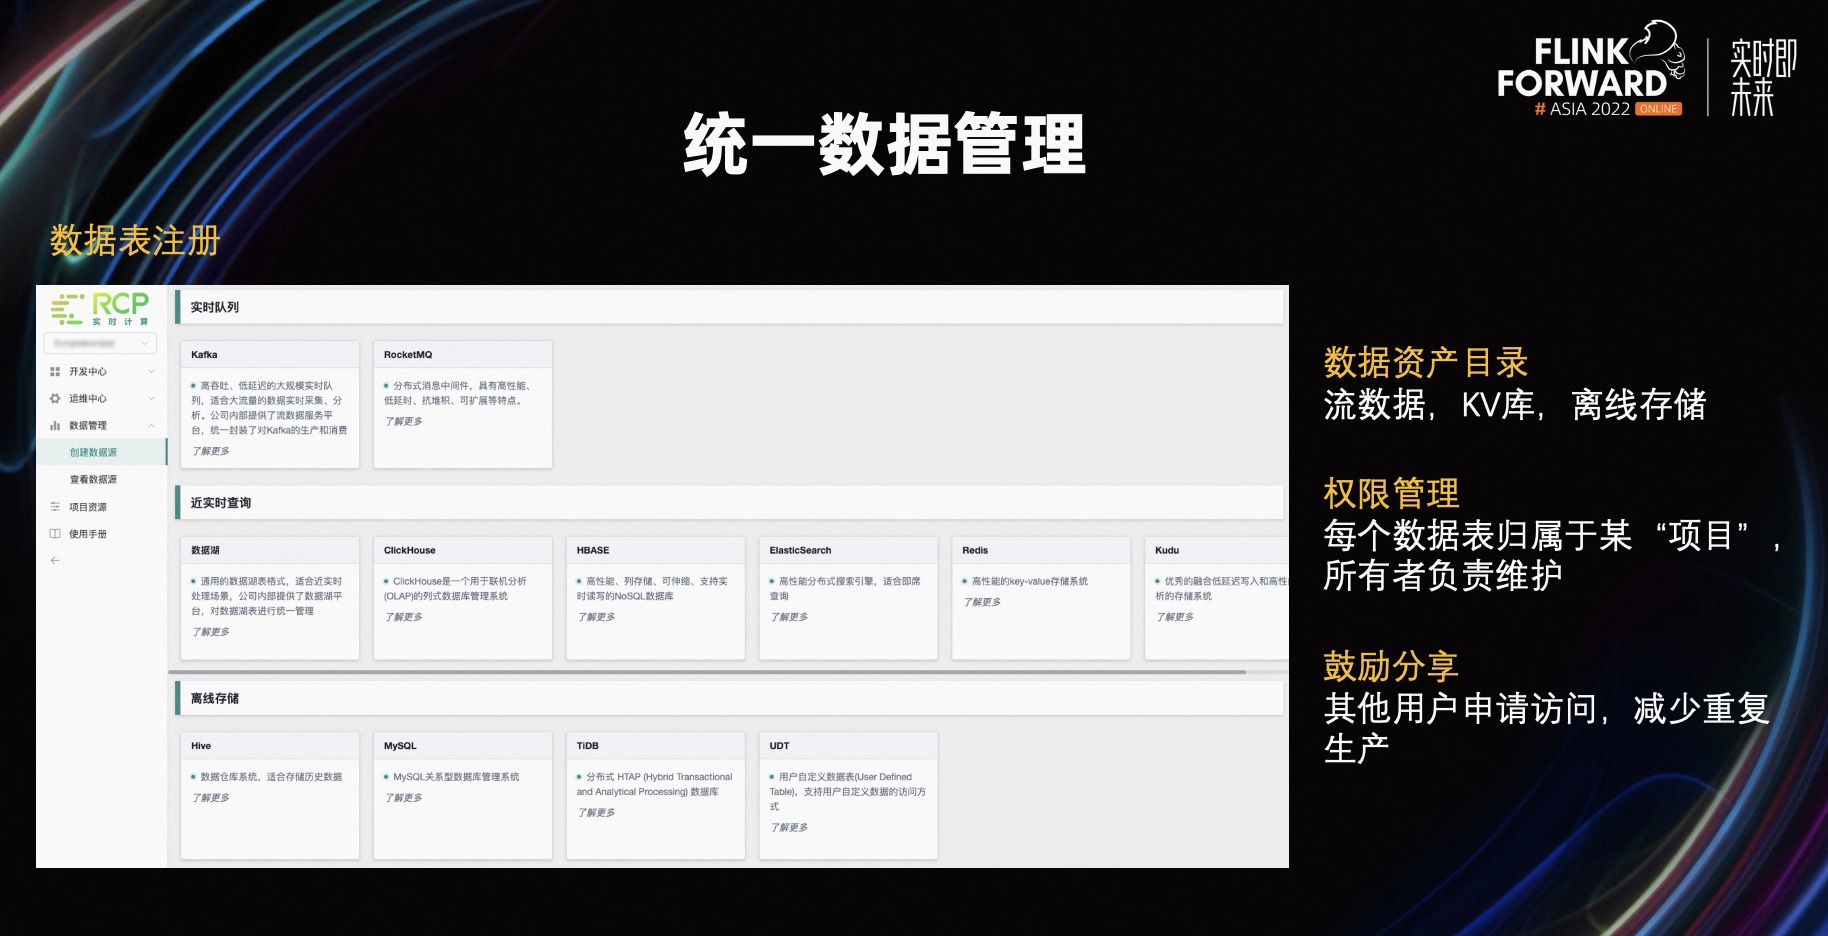The width and height of the screenshot is (1828, 936).
Task: Click the 开发中心 grid icon
Action: coord(55,372)
